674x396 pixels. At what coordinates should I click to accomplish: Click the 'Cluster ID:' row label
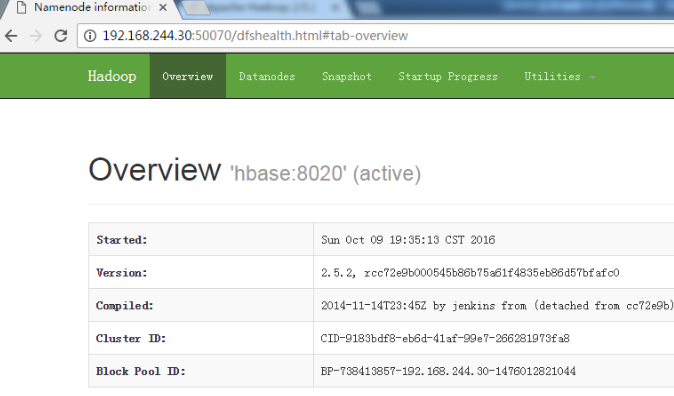pyautogui.click(x=131, y=338)
